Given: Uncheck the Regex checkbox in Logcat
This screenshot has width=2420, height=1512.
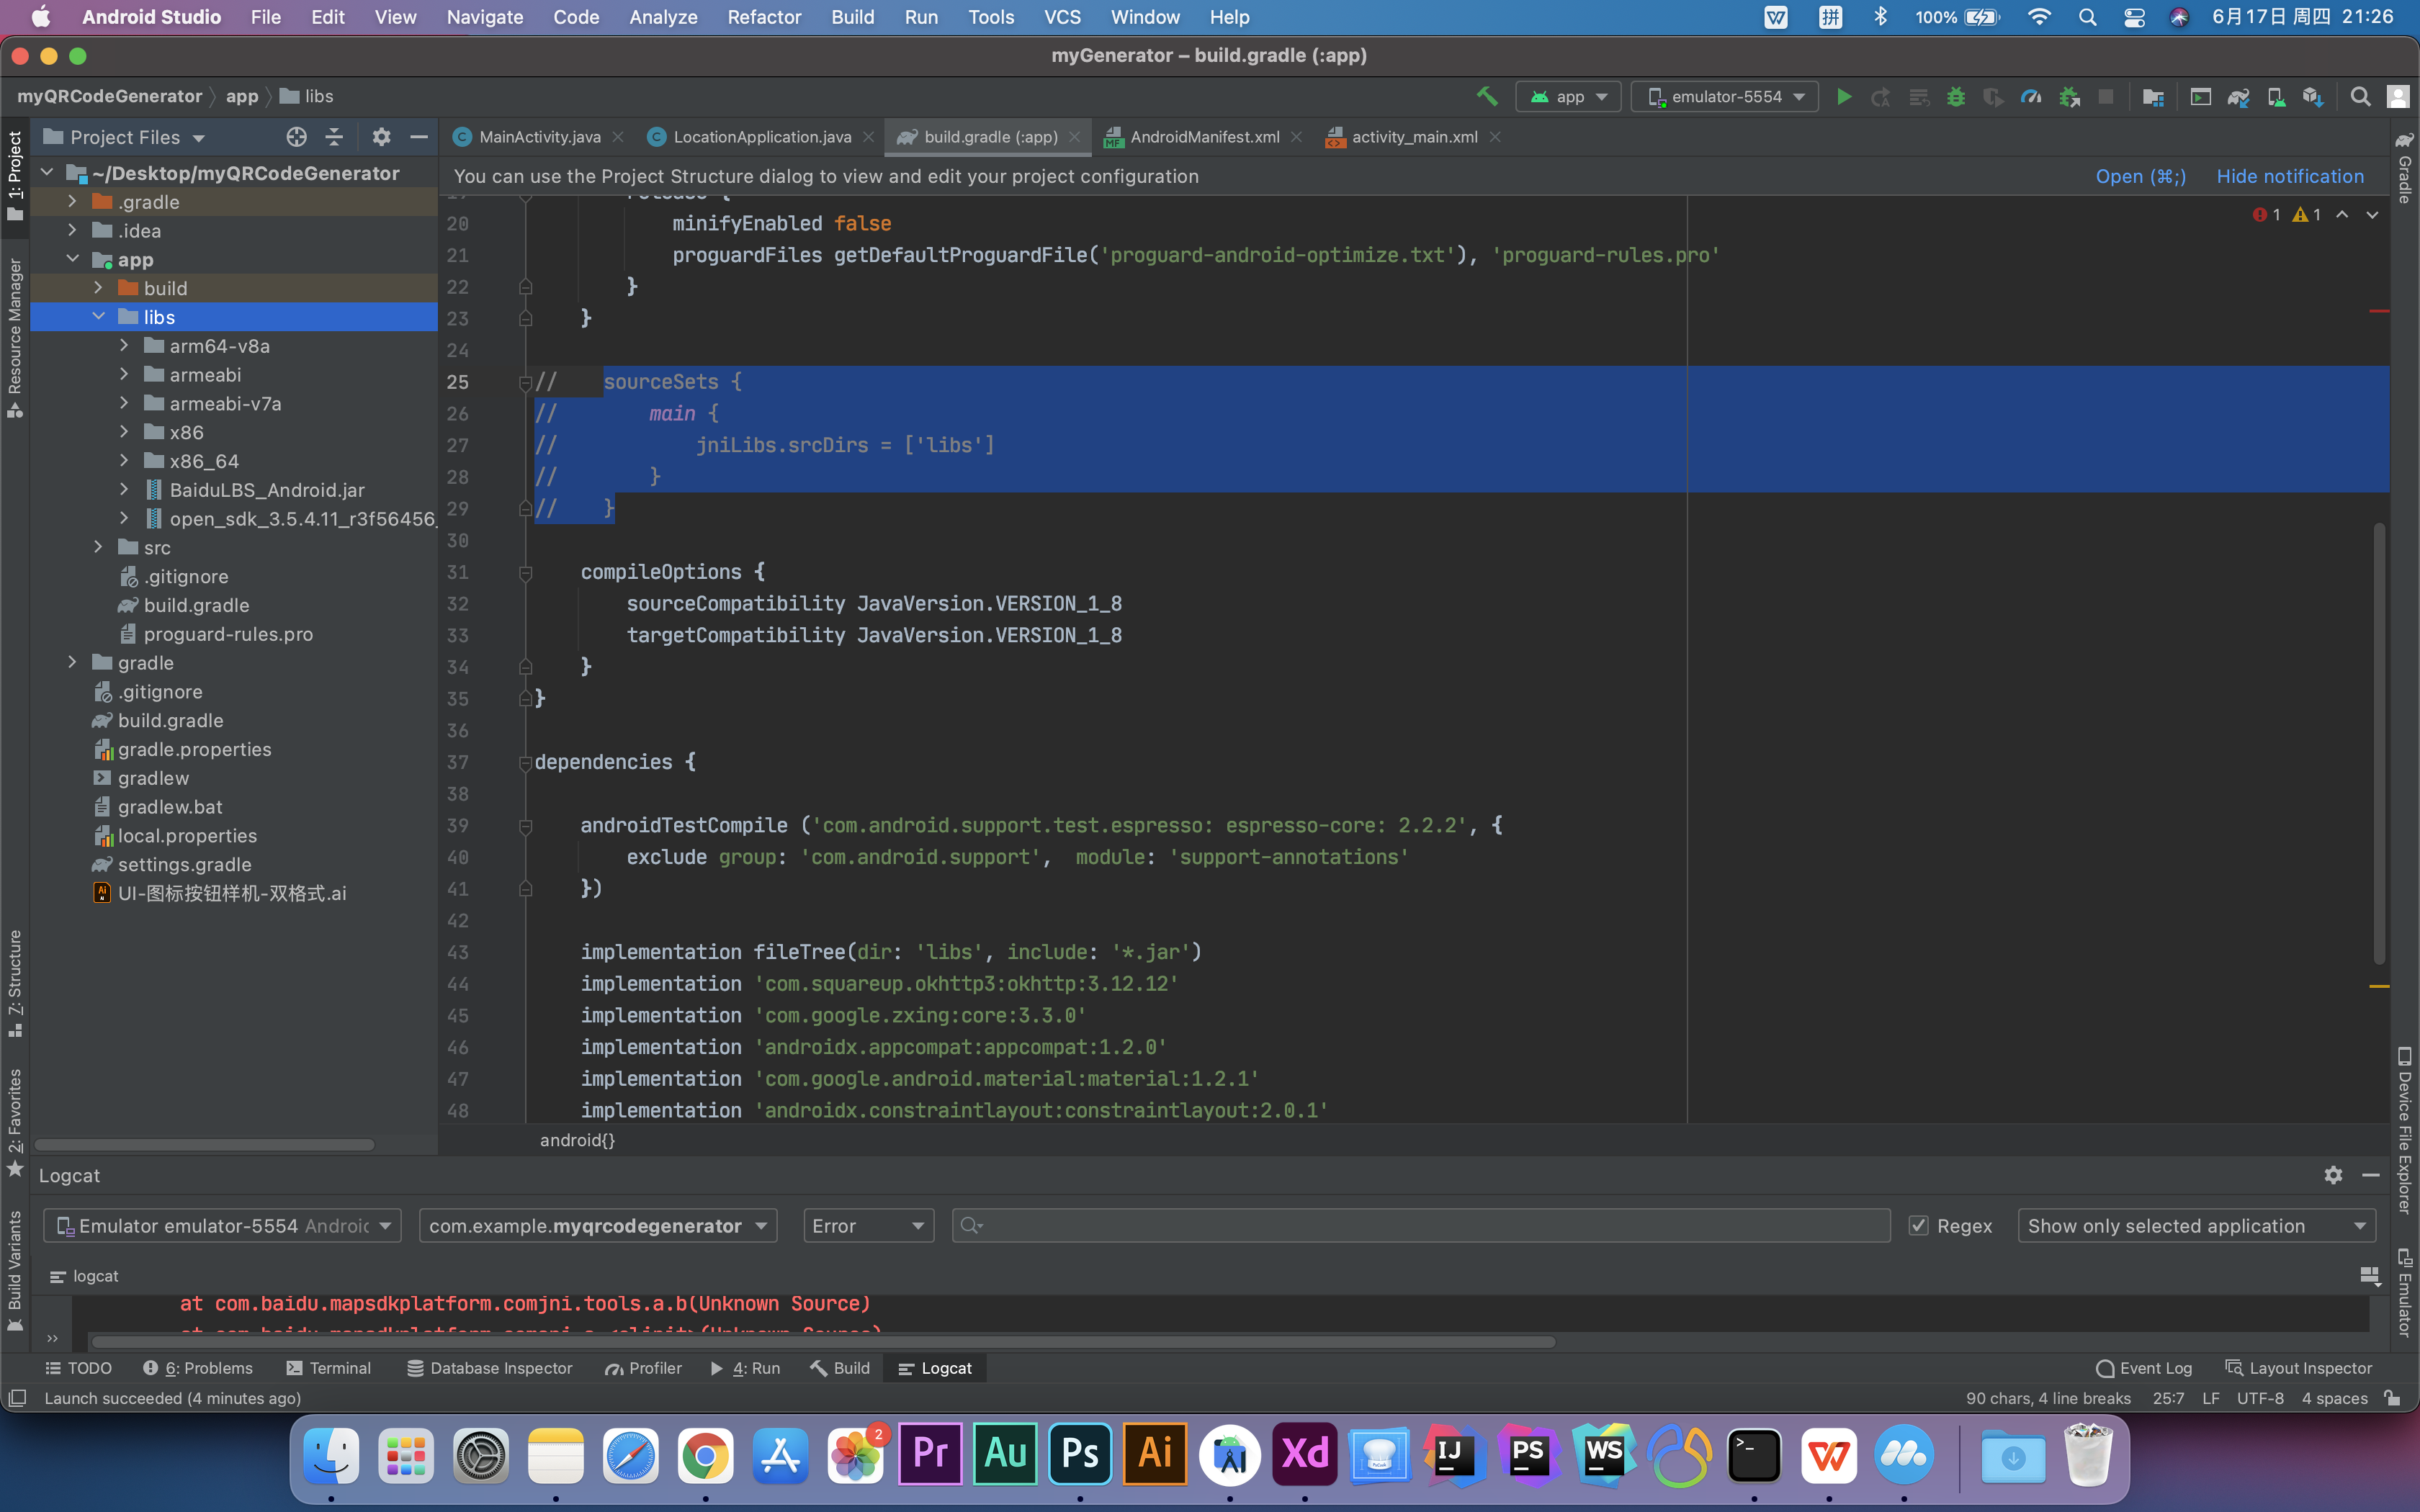Looking at the screenshot, I should pos(1919,1225).
